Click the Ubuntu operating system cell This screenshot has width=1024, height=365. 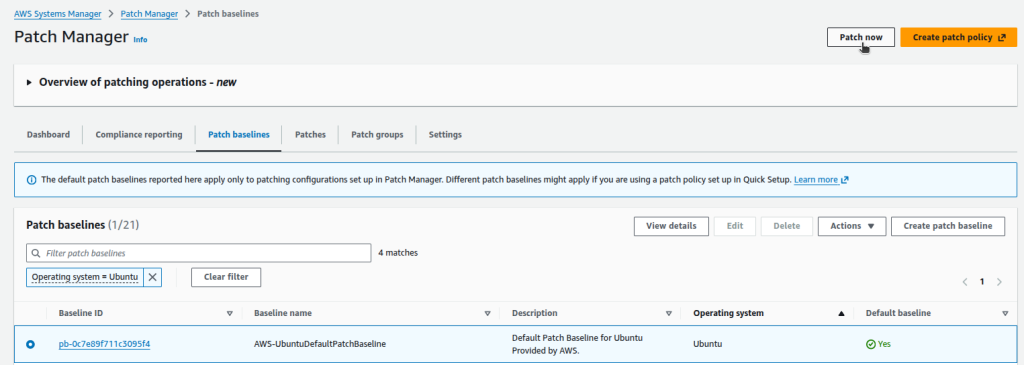(709, 344)
